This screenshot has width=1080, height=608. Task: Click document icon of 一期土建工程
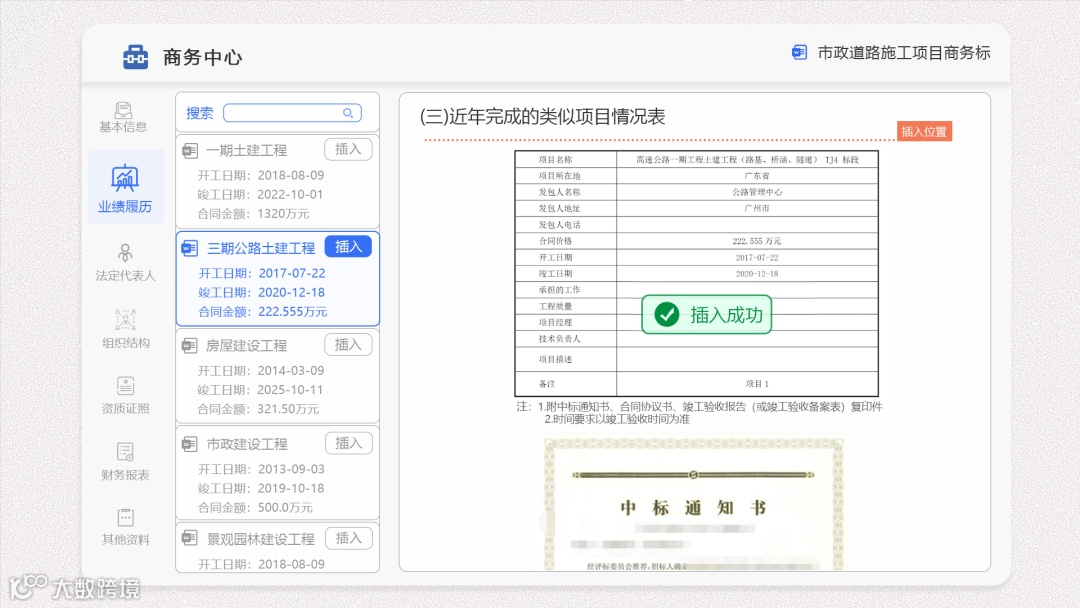click(190, 150)
